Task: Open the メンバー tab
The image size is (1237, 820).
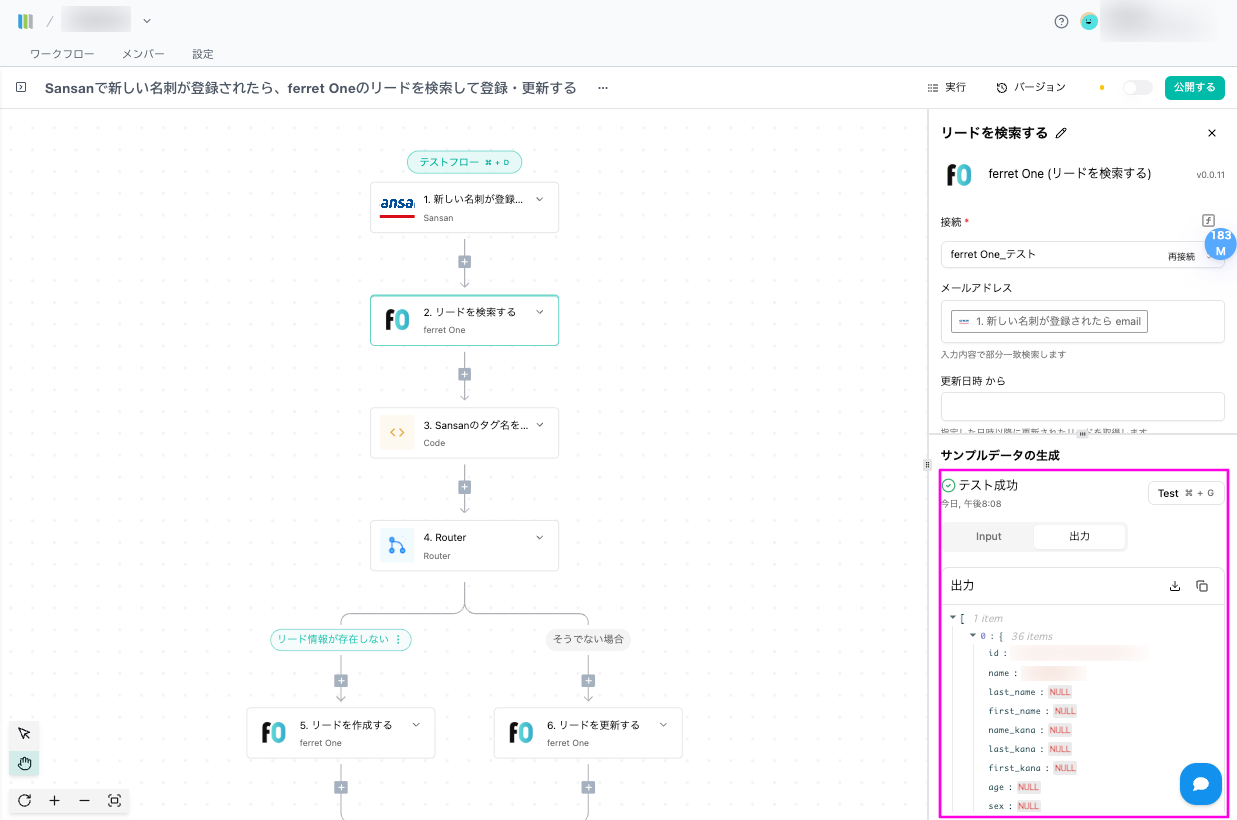Action: point(143,54)
